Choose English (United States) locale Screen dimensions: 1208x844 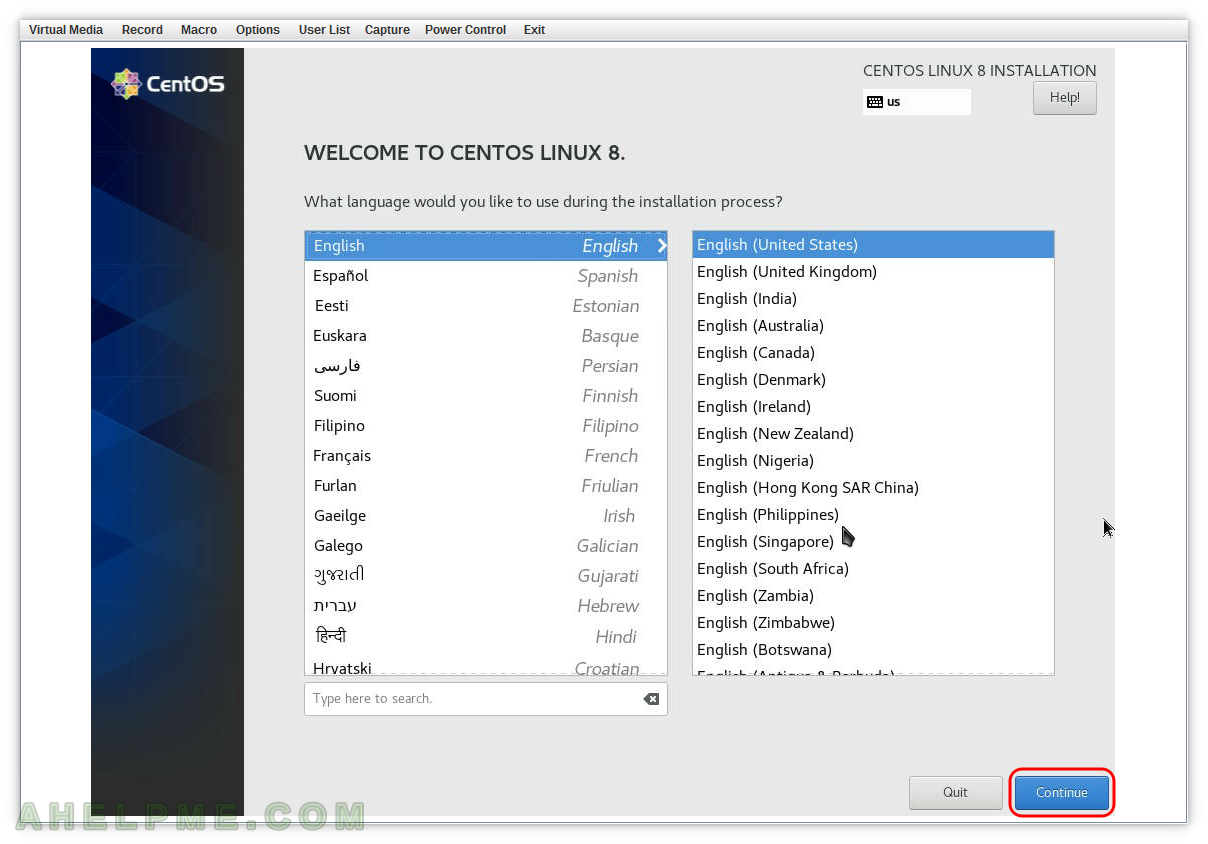point(873,245)
